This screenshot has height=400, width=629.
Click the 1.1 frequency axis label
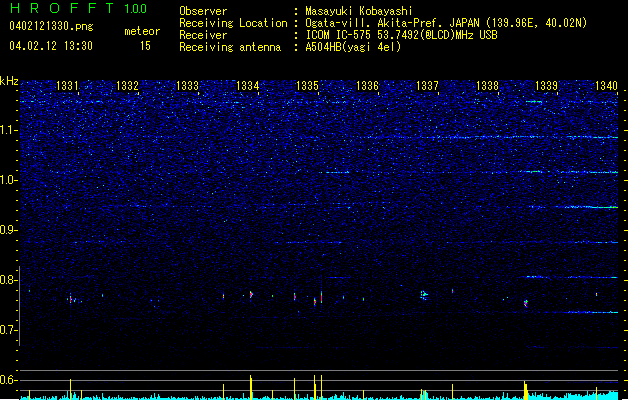click(8, 130)
